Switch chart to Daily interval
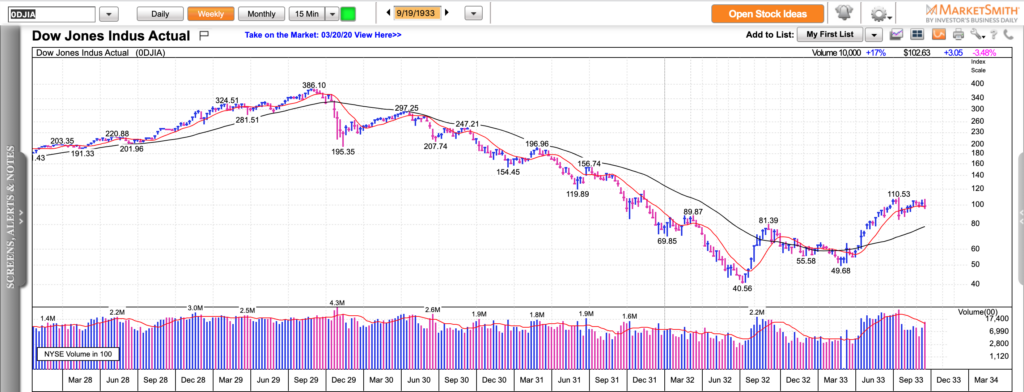The height and width of the screenshot is (392, 1024). tap(159, 14)
